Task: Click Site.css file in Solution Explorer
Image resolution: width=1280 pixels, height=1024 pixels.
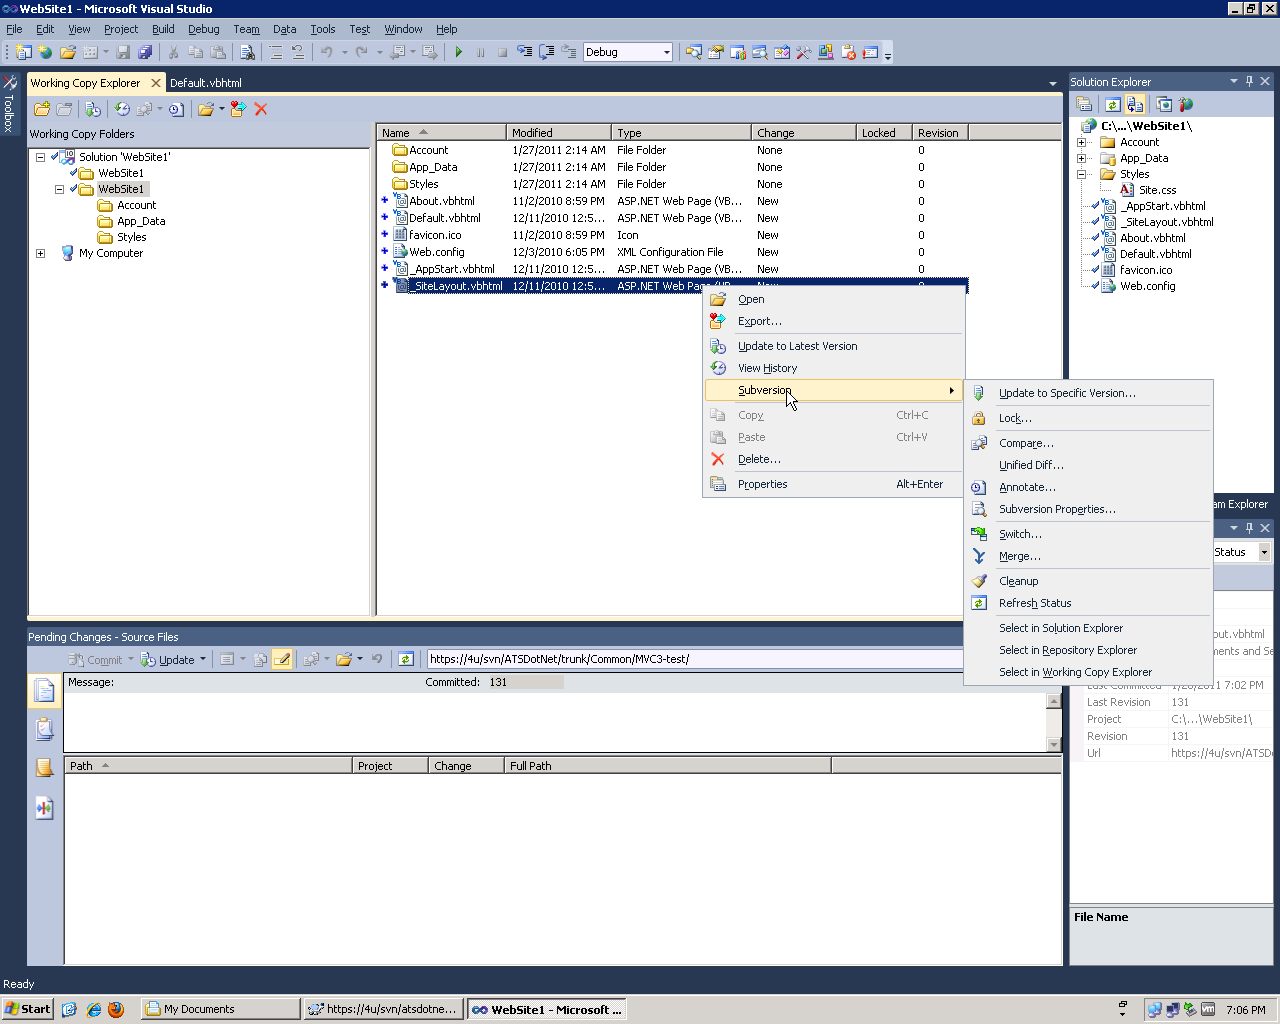Action: tap(1157, 190)
